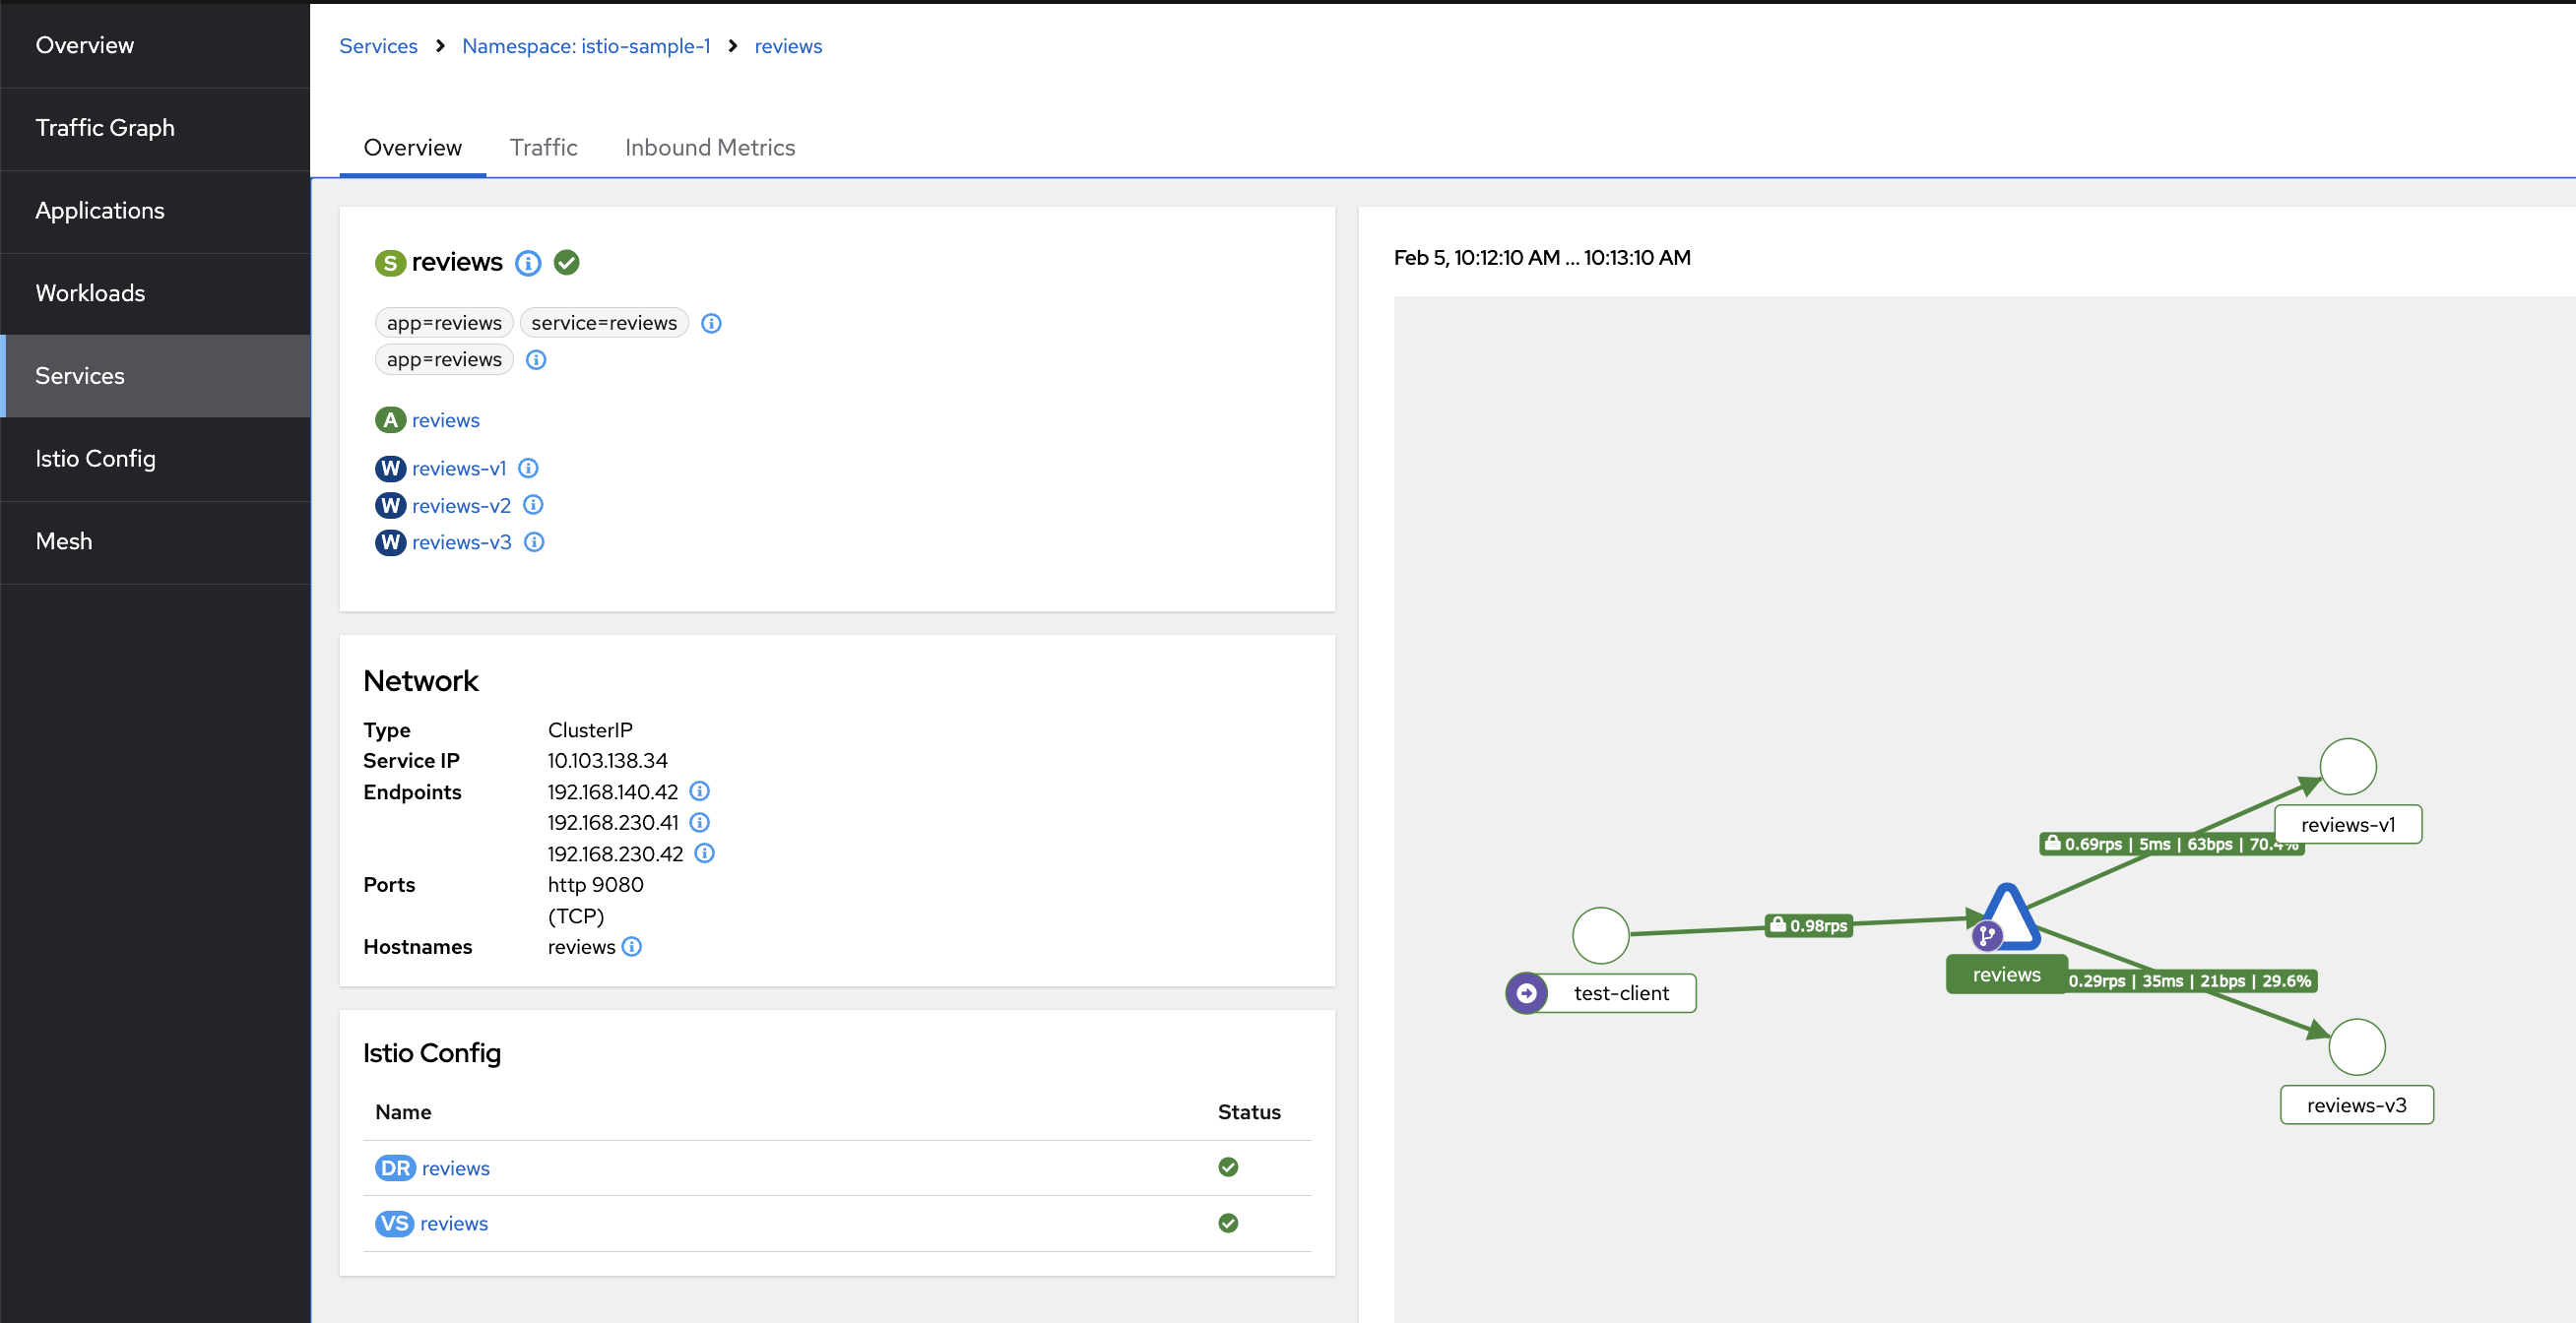Open the VS reviews config link

coord(454,1223)
